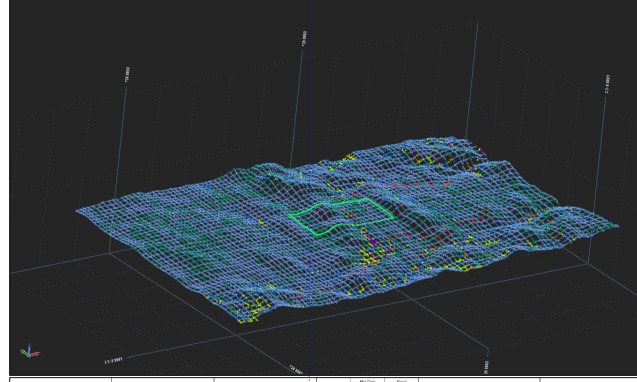Click the bottom-center axis tick label
Screen dimensions: 637x382
[x=297, y=370]
